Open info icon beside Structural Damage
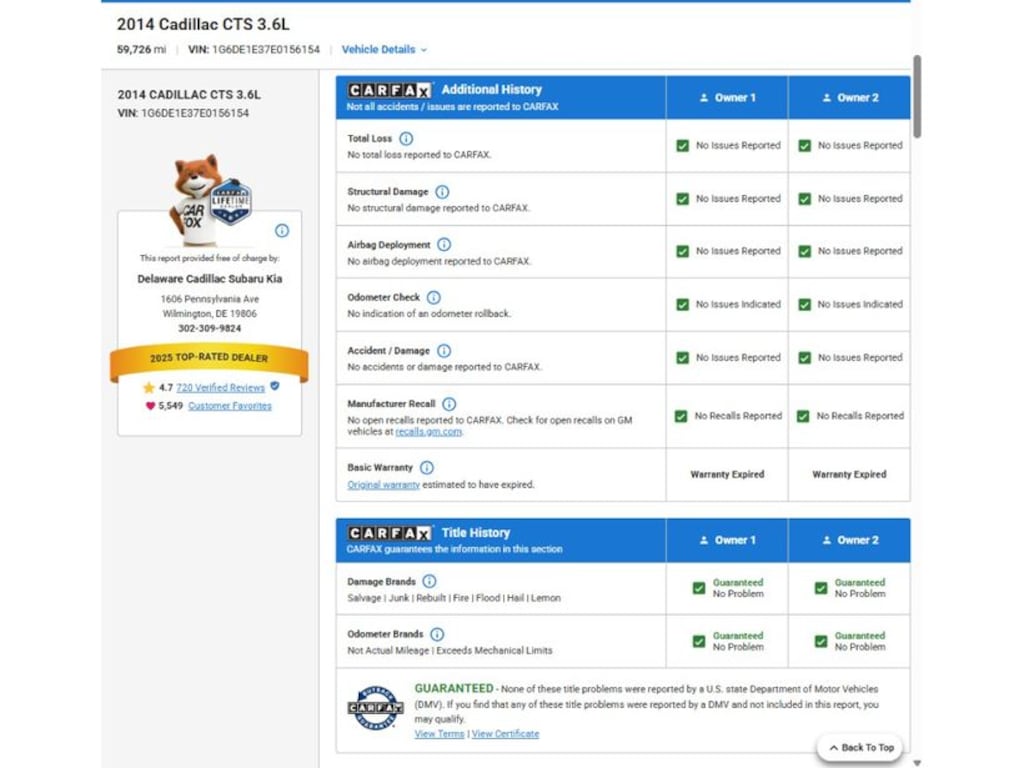1024x768 pixels. coord(442,192)
